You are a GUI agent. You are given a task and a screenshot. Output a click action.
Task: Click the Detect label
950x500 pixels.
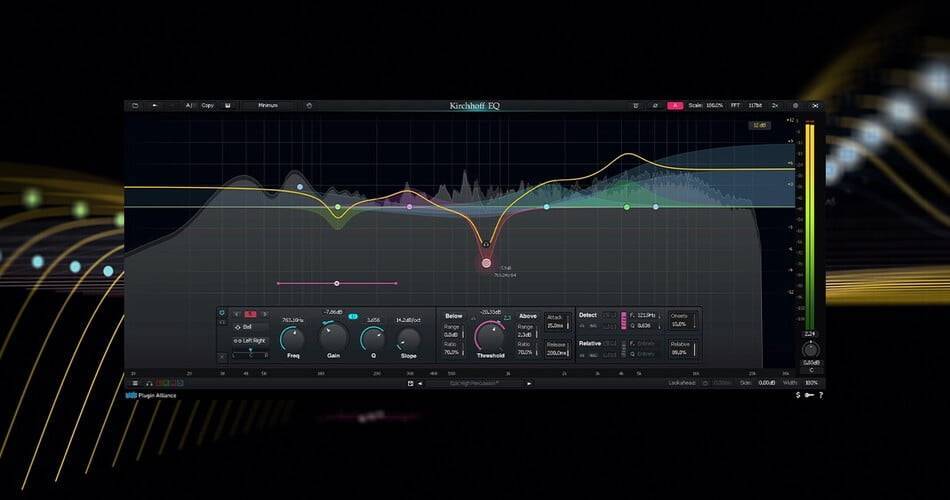tap(588, 315)
